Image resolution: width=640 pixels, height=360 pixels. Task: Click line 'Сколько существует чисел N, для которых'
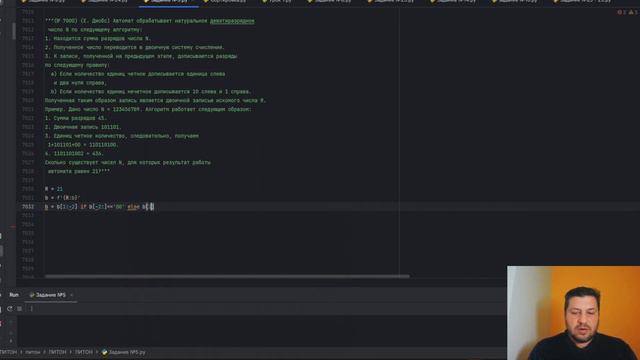(x=128, y=162)
